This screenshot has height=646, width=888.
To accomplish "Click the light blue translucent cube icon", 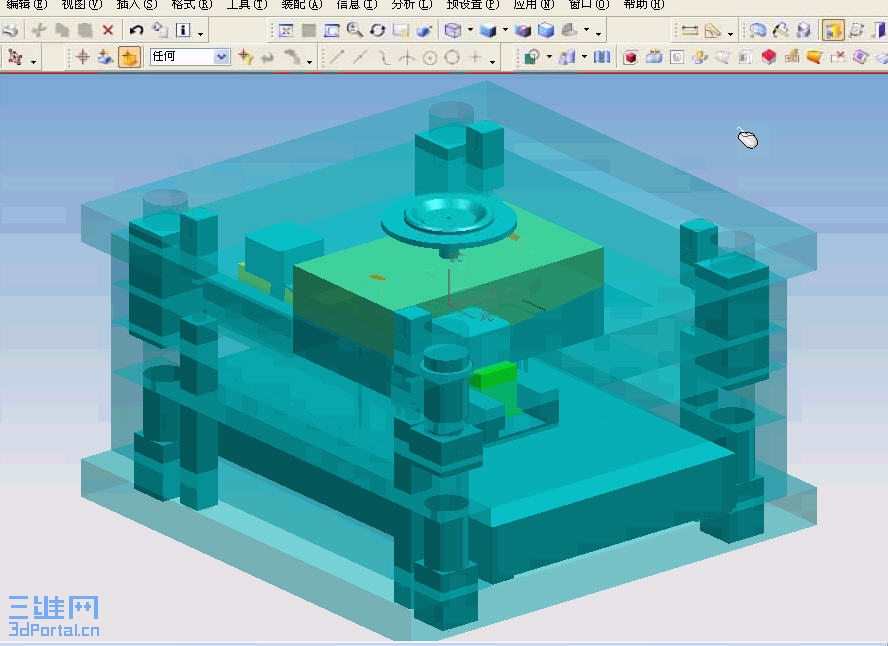I will 546,30.
